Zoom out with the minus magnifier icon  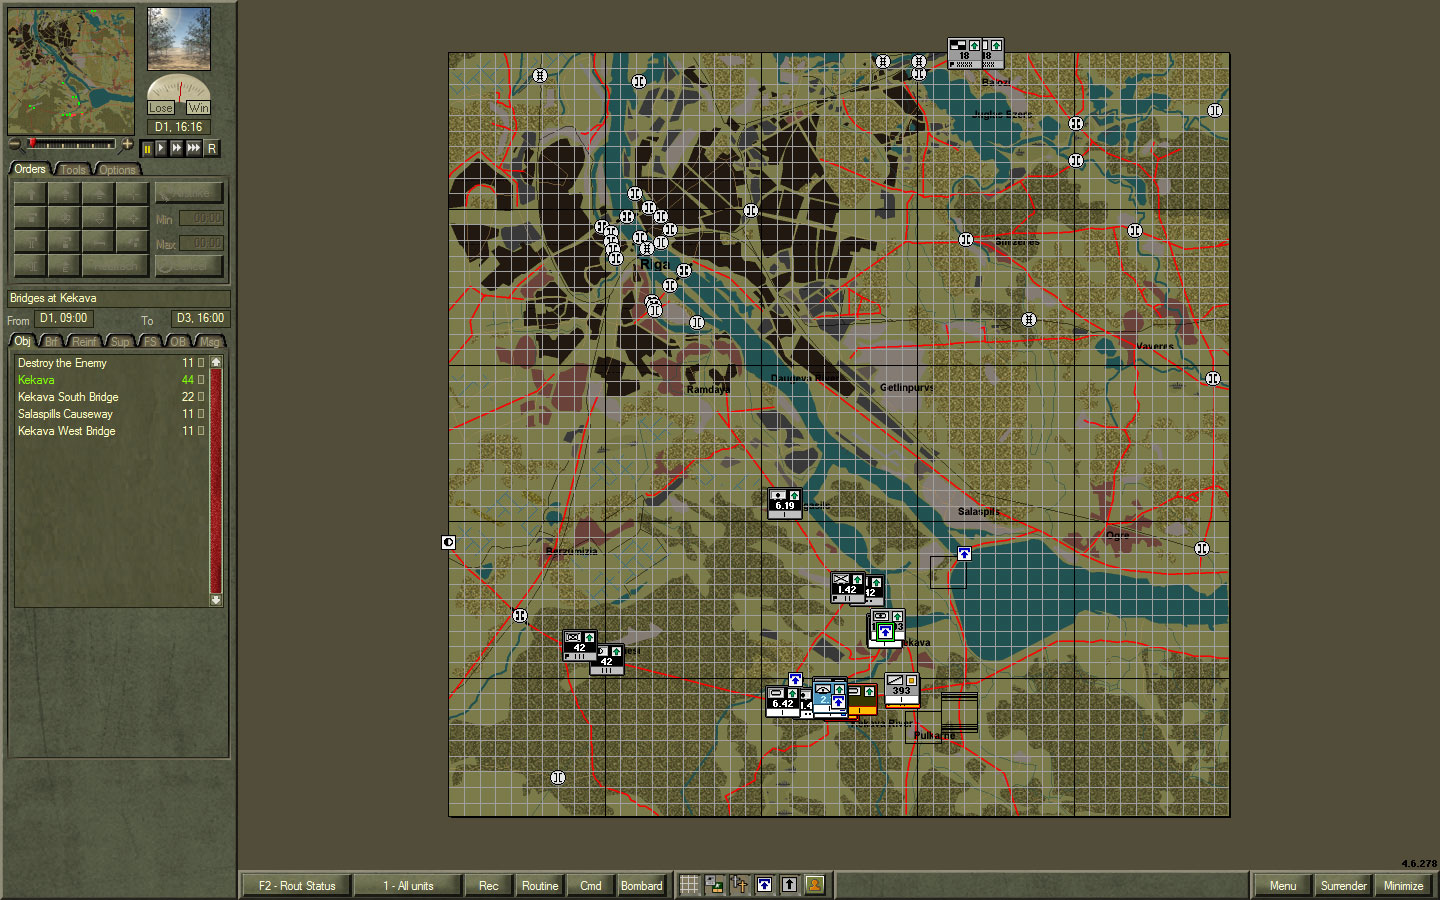click(14, 144)
